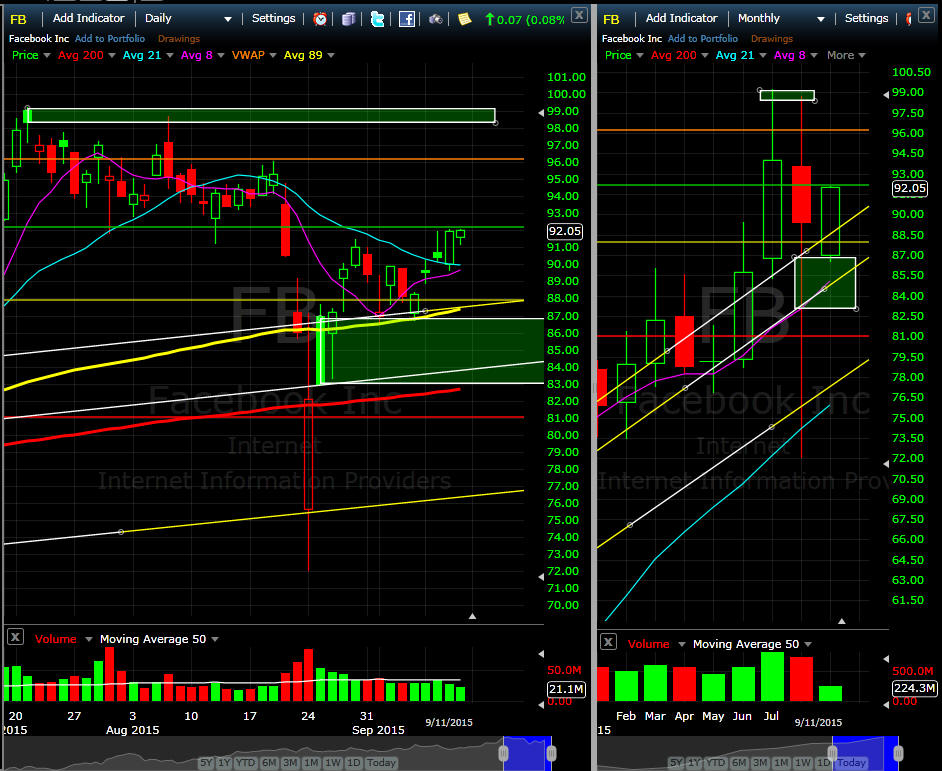Open Settings in the Daily chart

(273, 19)
